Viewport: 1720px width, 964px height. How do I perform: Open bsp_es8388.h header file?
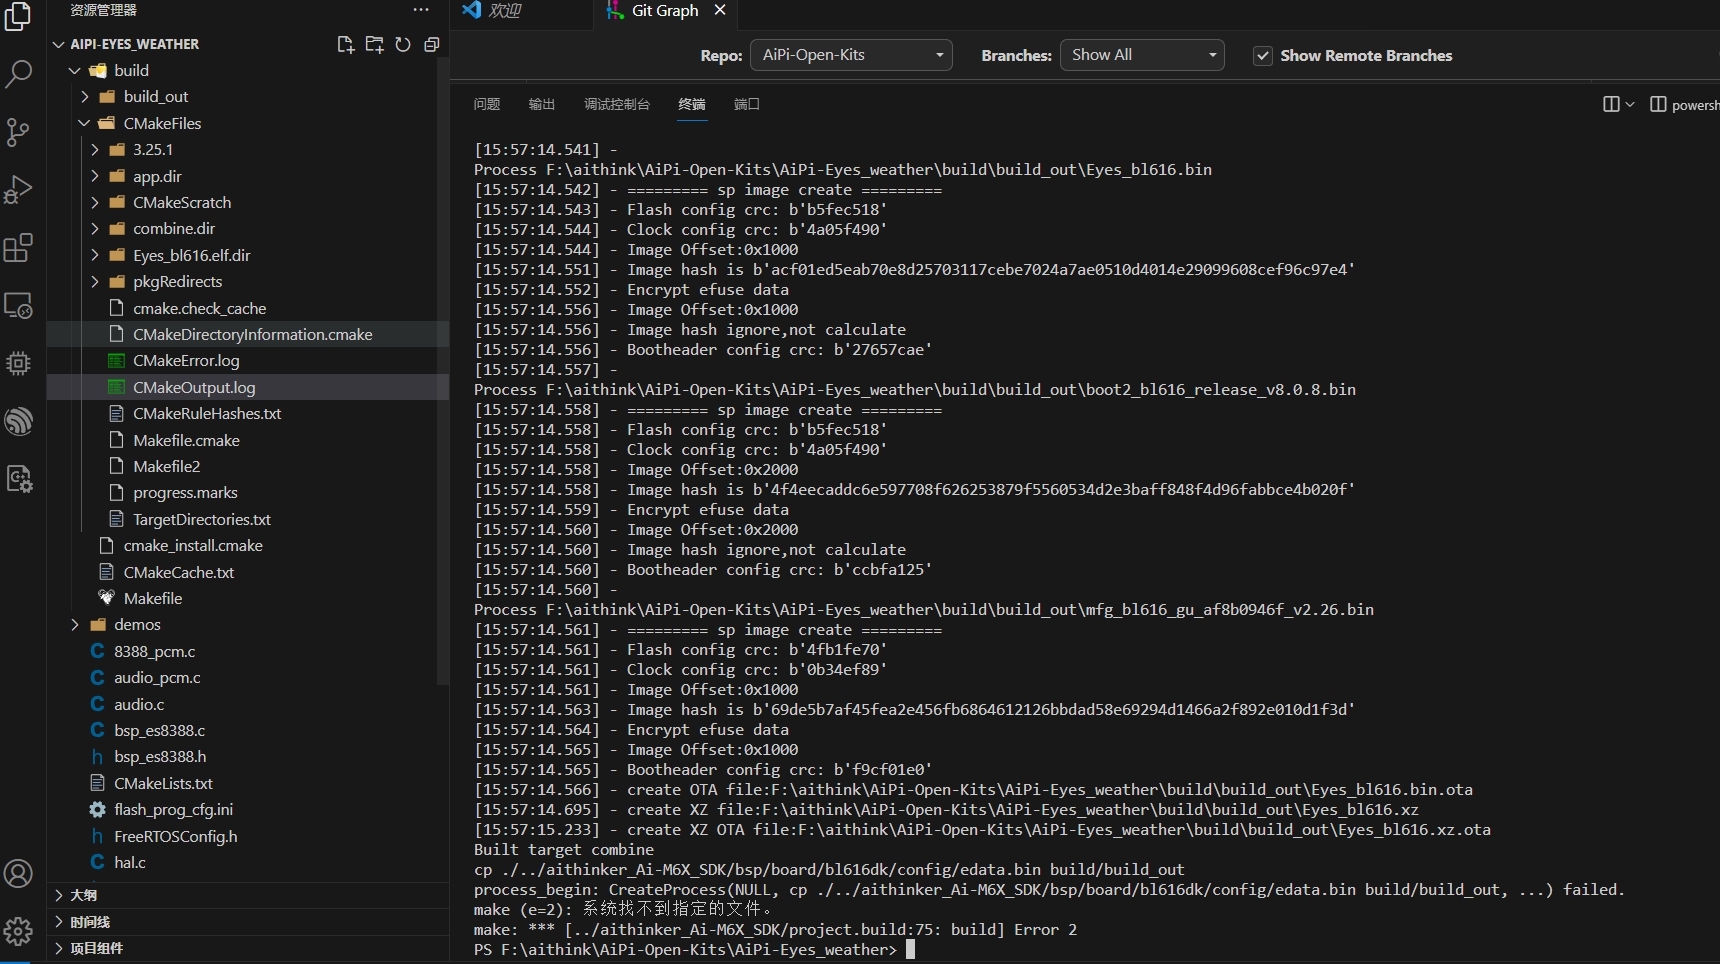160,756
